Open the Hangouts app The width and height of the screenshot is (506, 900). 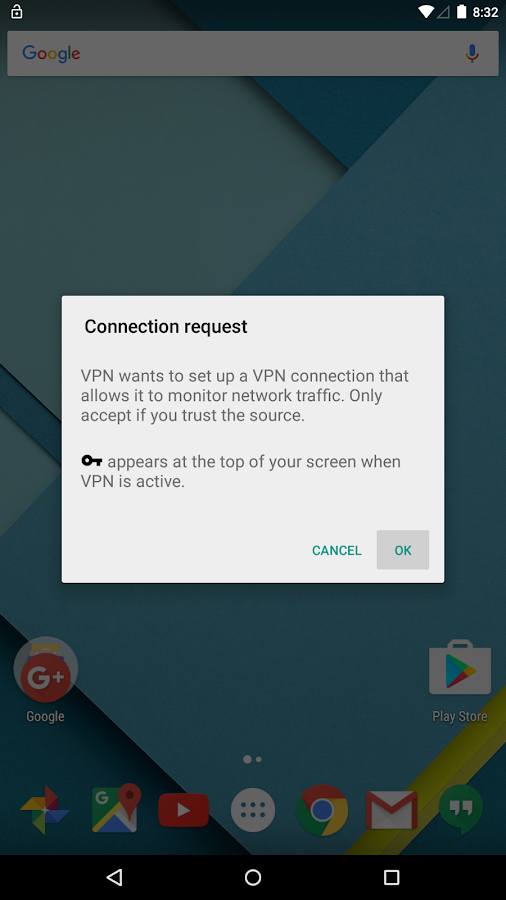click(x=461, y=809)
